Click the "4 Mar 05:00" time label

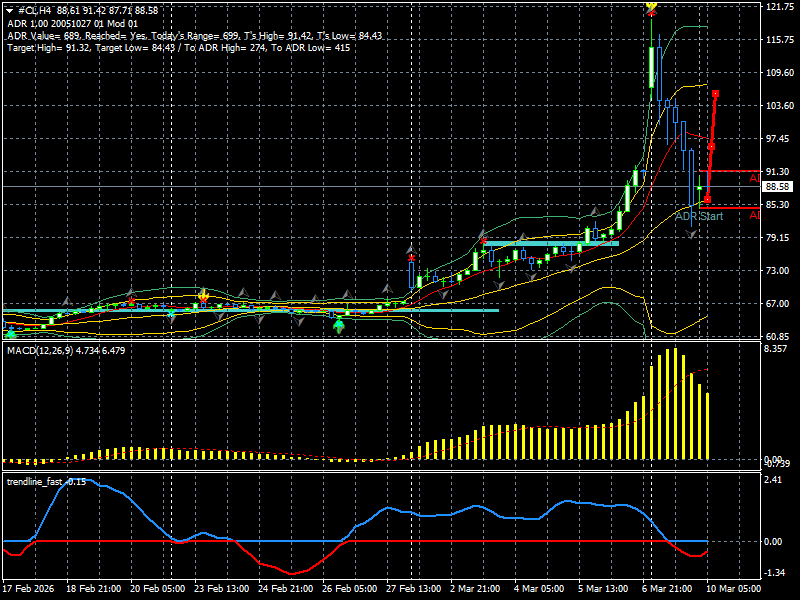(x=539, y=588)
